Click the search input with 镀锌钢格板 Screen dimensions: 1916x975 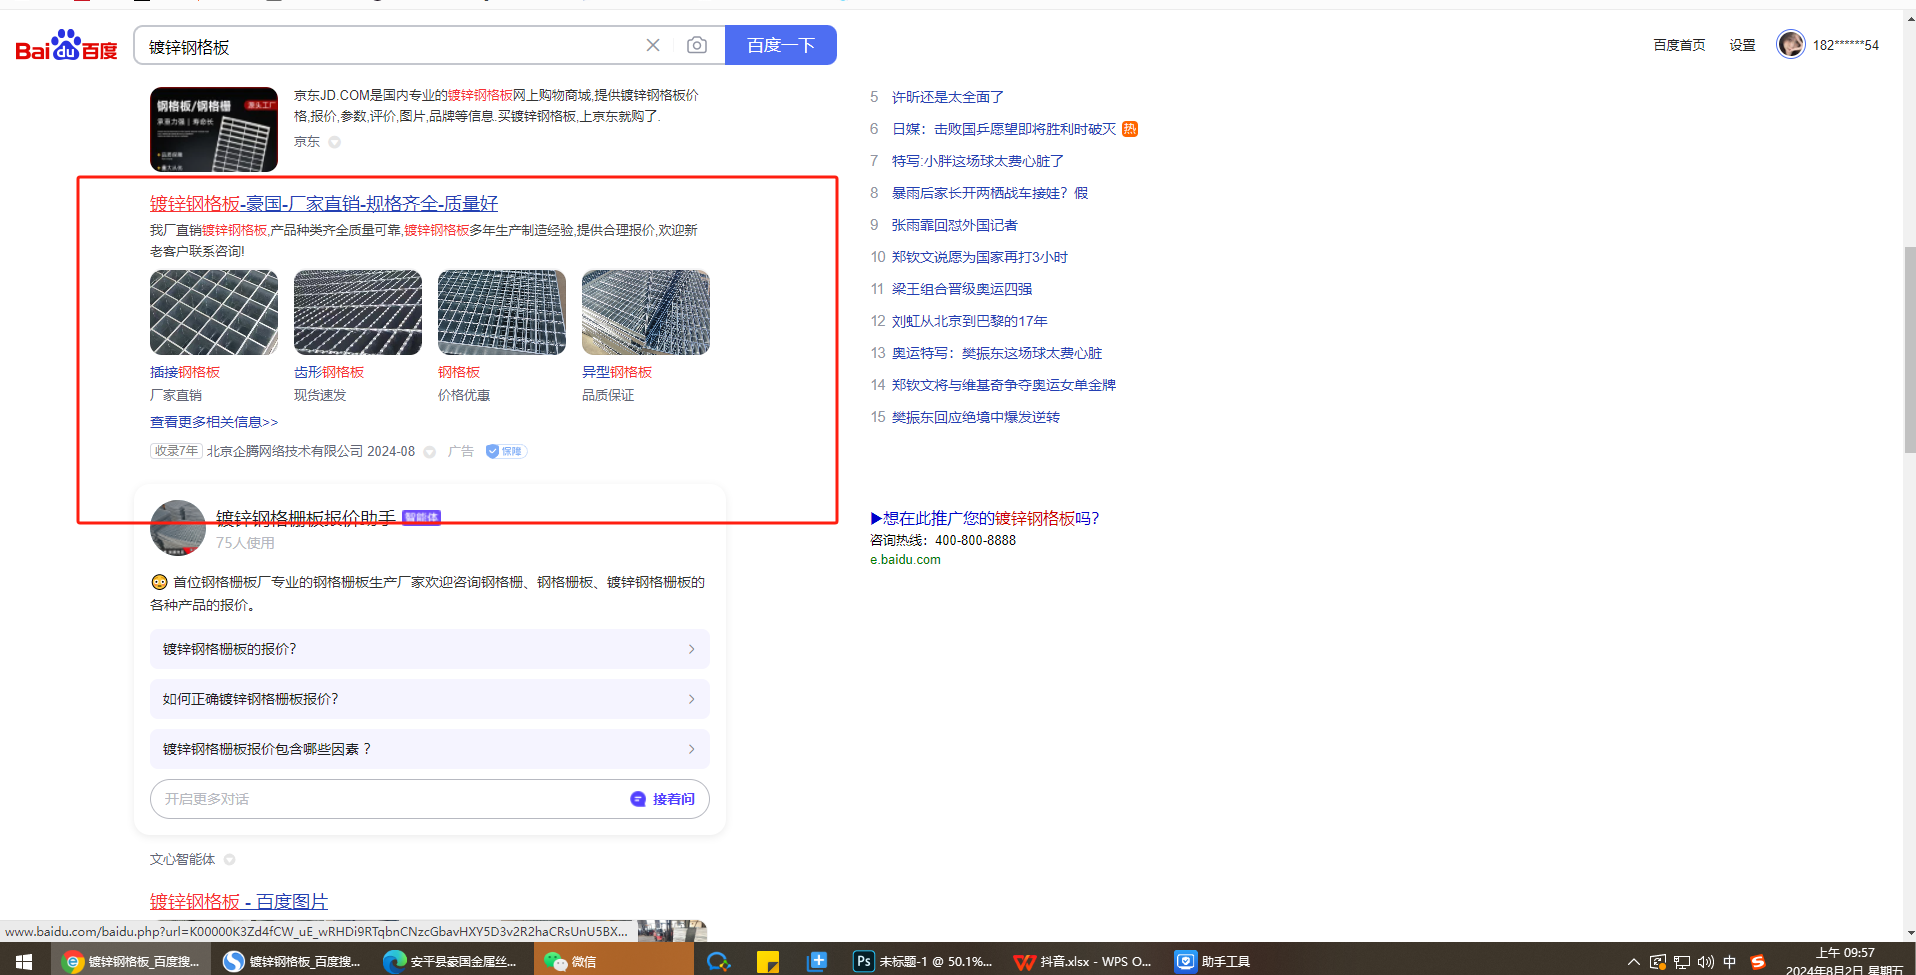(390, 46)
